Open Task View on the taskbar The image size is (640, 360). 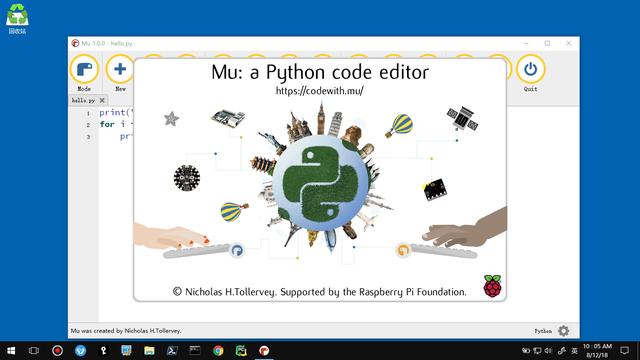coord(34,351)
